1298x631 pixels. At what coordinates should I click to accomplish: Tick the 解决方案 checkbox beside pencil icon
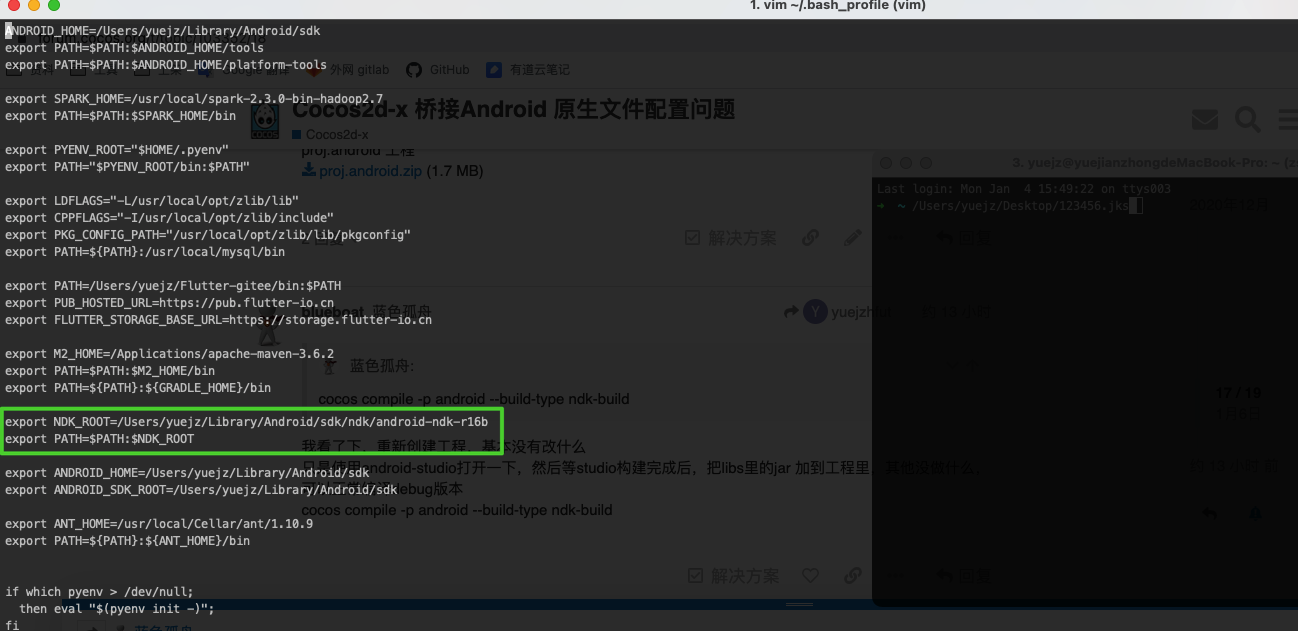(x=693, y=237)
